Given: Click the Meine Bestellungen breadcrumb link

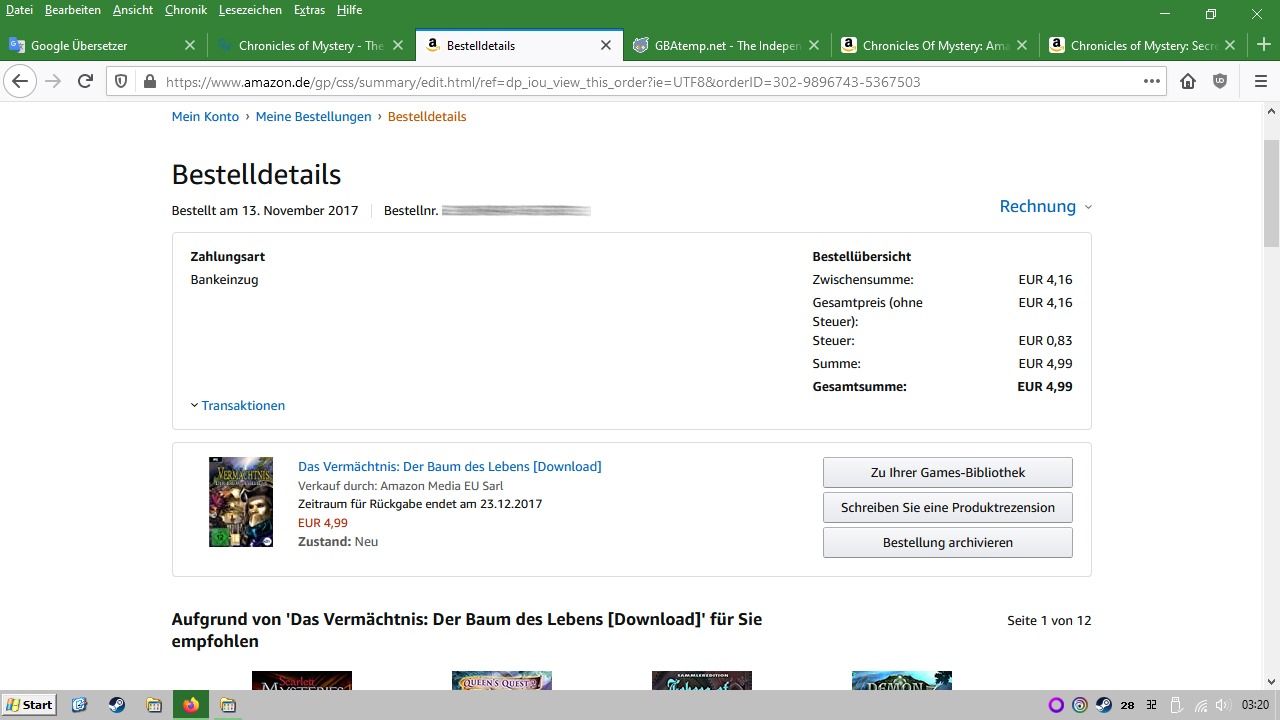Looking at the screenshot, I should coord(313,116).
